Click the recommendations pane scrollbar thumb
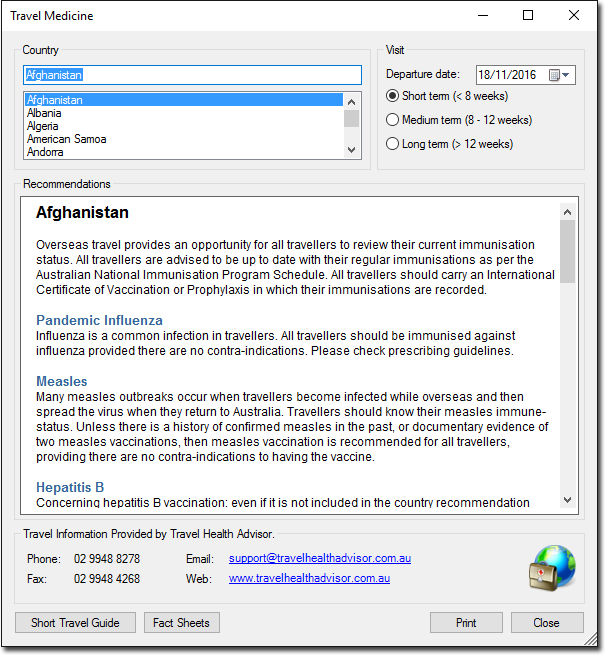The height and width of the screenshot is (655, 605). 567,251
